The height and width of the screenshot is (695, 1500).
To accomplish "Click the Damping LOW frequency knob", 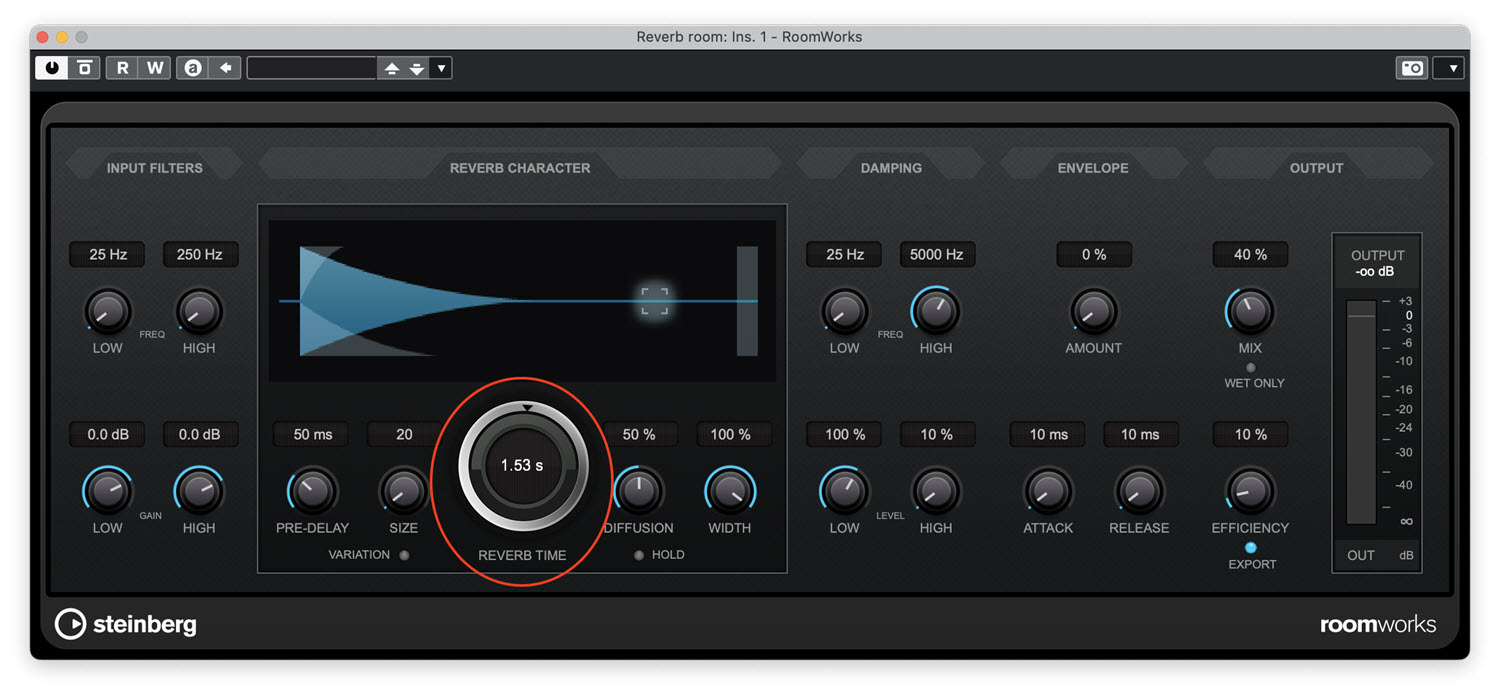I will [845, 312].
